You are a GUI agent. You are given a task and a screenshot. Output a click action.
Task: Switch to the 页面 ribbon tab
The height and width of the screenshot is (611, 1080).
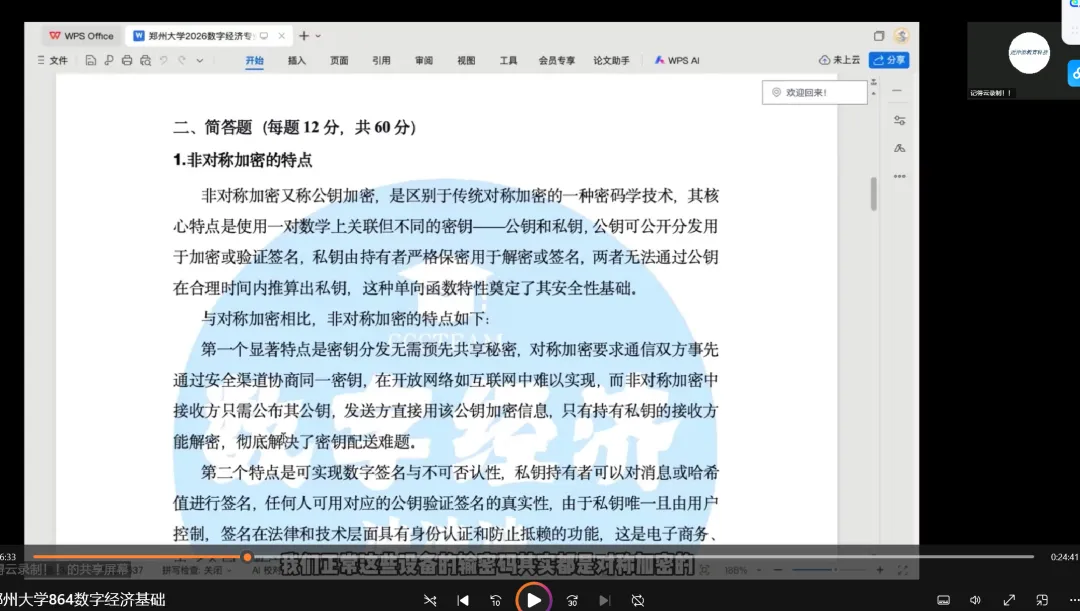pos(339,61)
